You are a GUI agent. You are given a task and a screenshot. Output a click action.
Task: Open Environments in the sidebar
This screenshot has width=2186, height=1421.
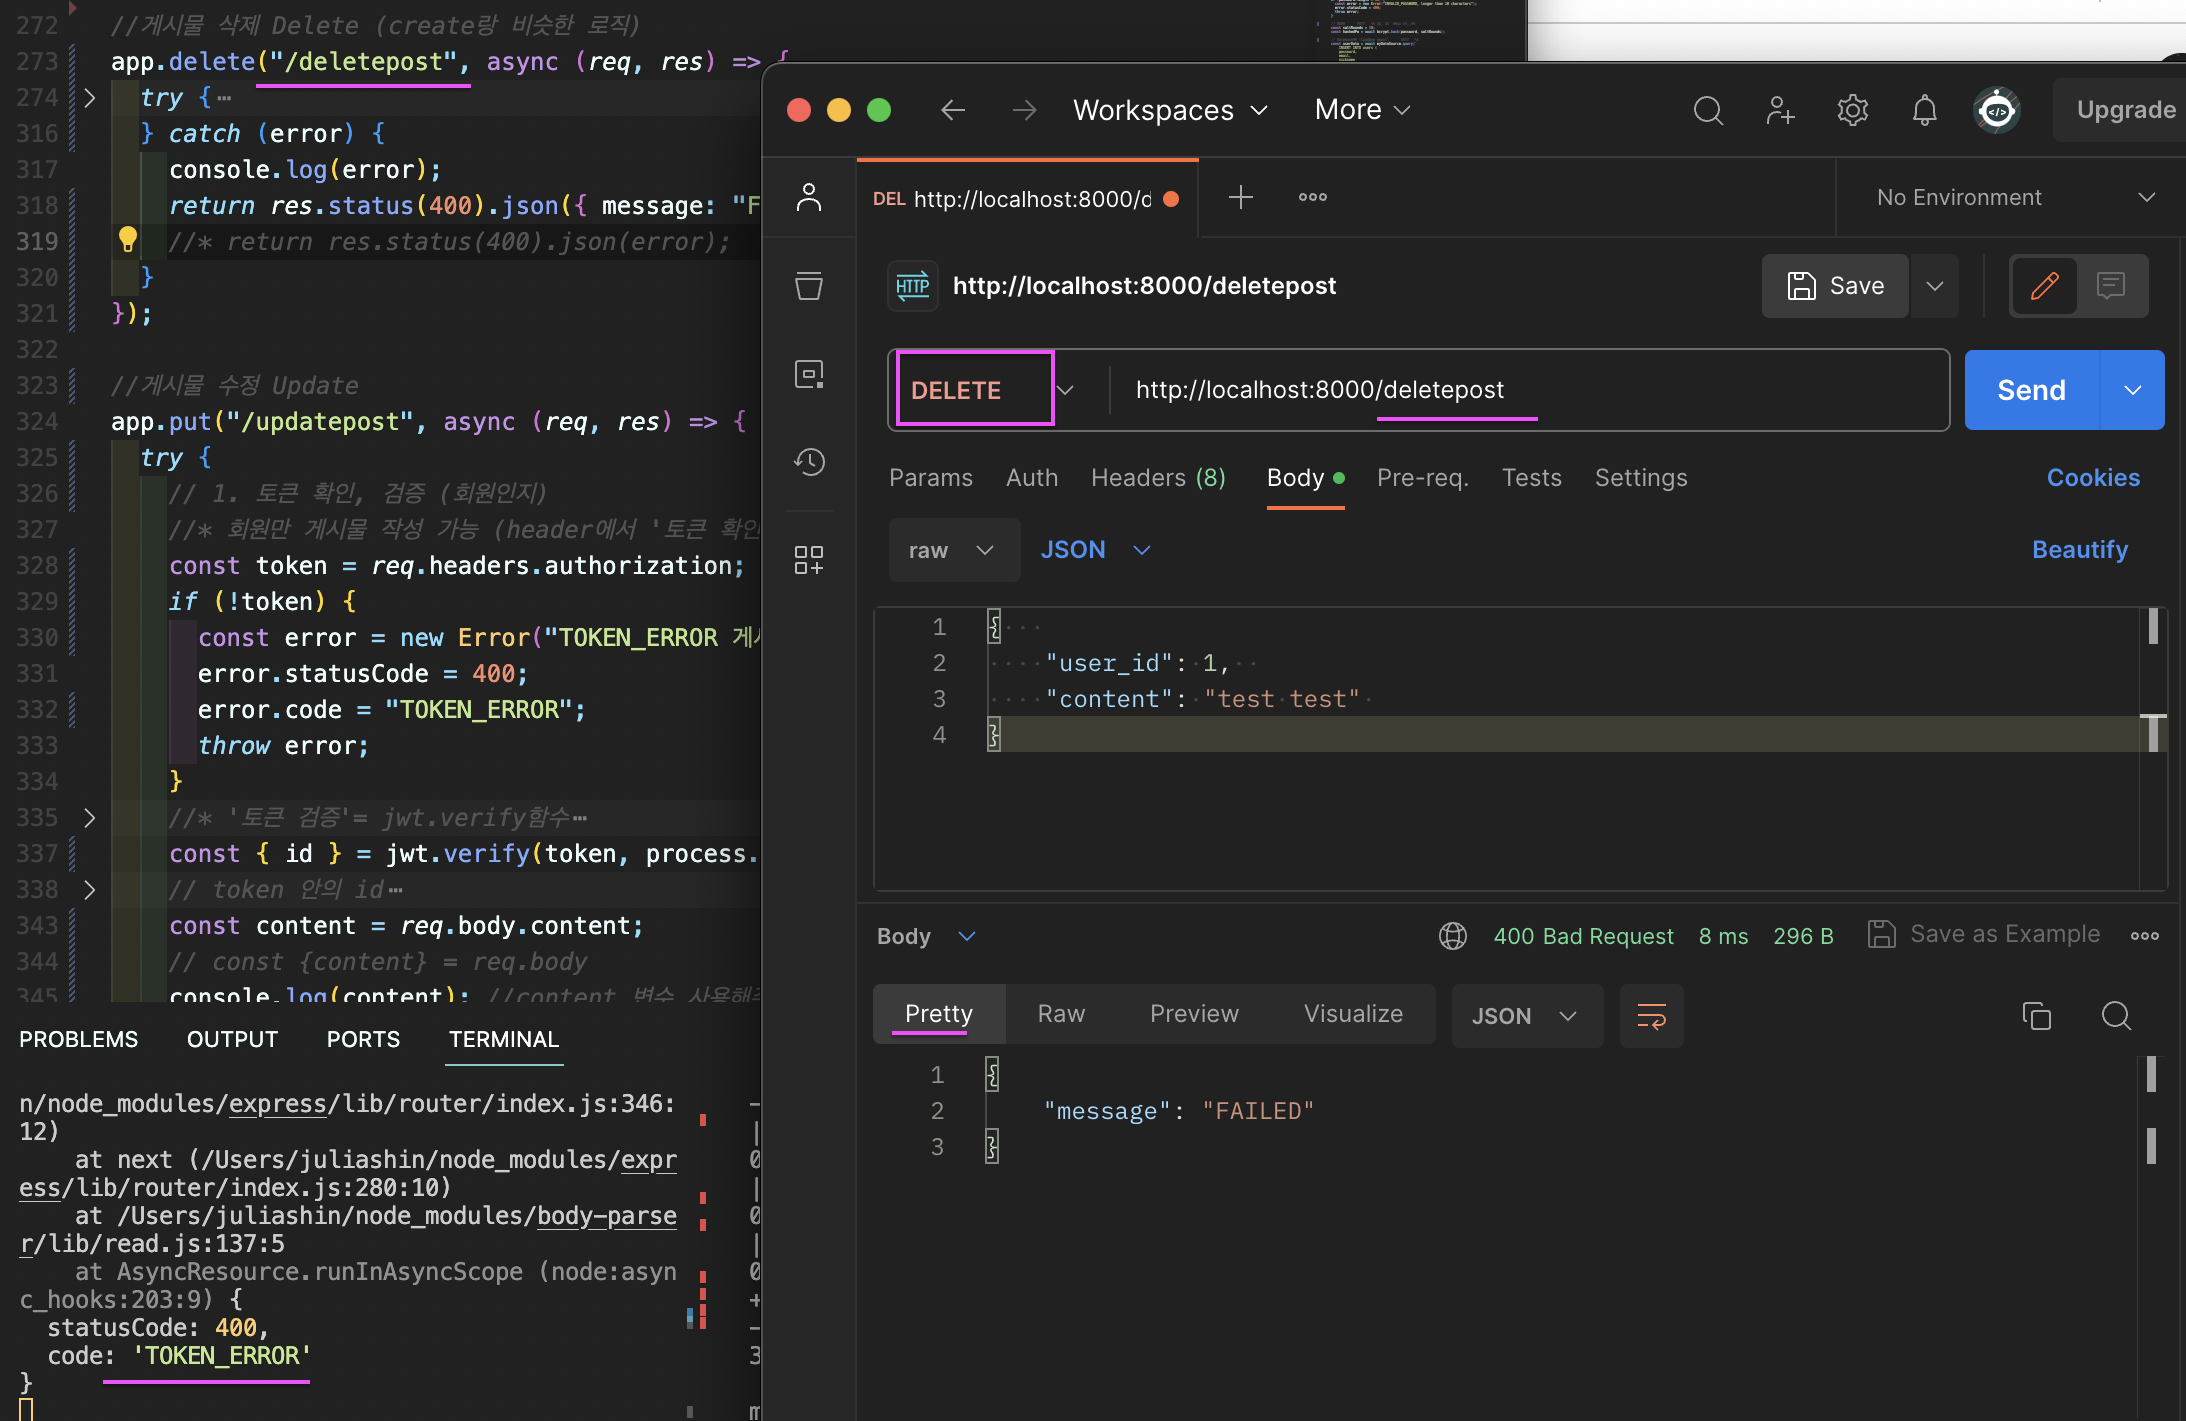tap(809, 374)
